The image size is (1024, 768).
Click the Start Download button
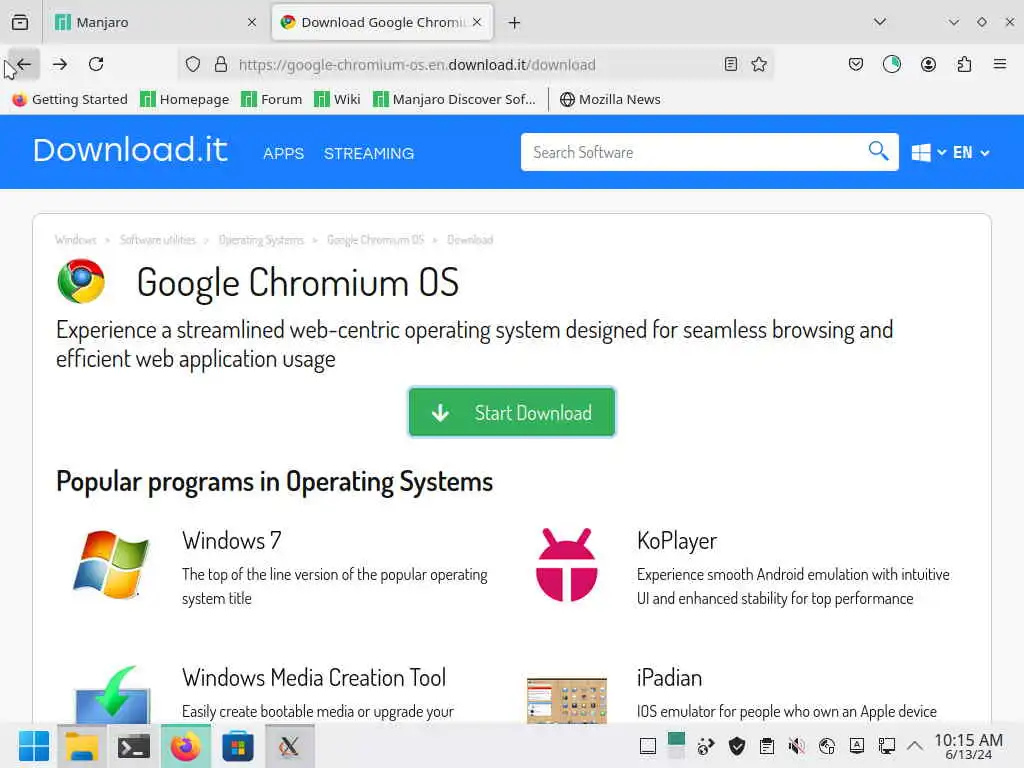pos(512,412)
